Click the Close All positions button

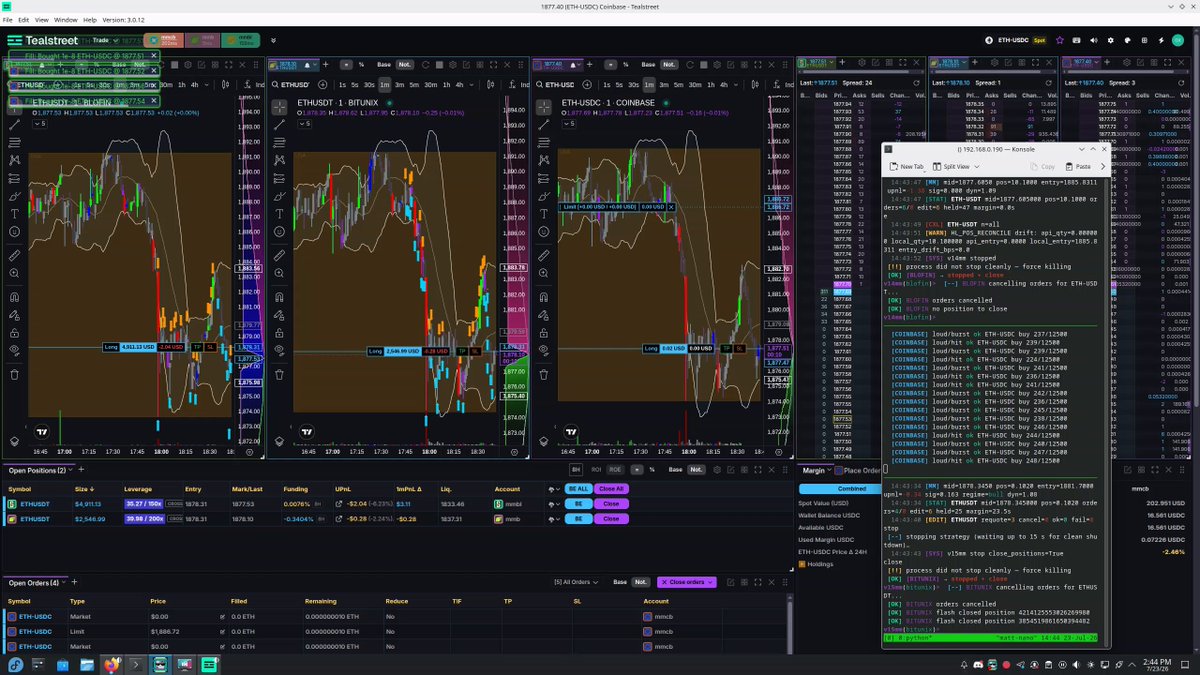click(611, 489)
